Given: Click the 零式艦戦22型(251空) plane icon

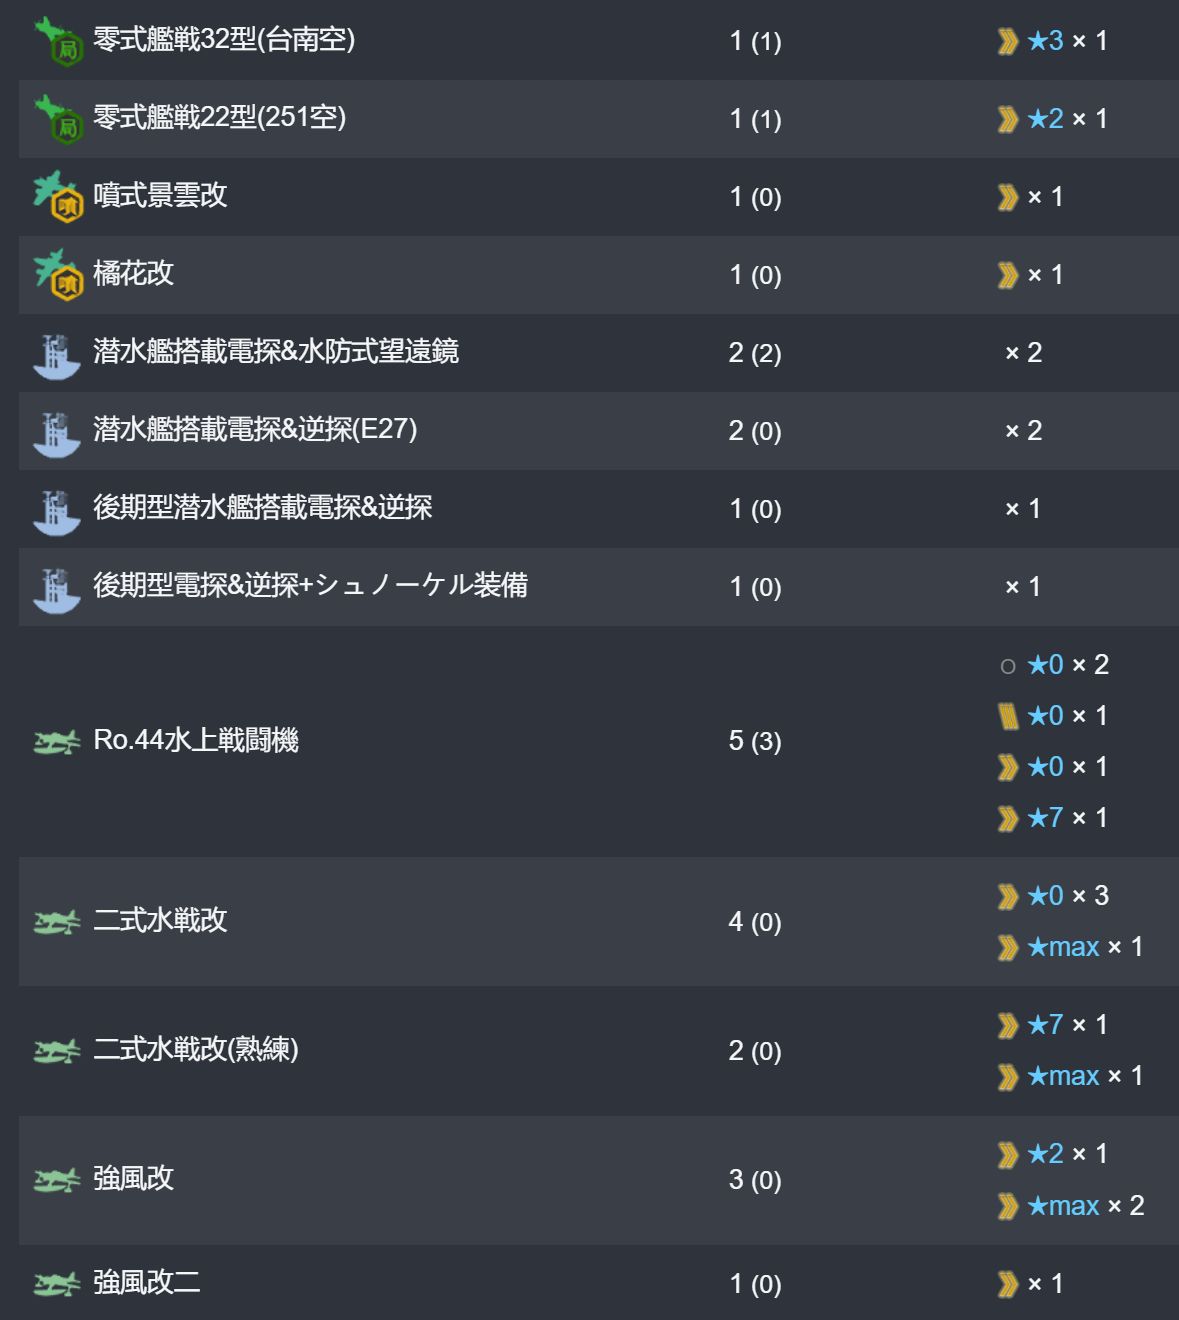Looking at the screenshot, I should click(58, 118).
